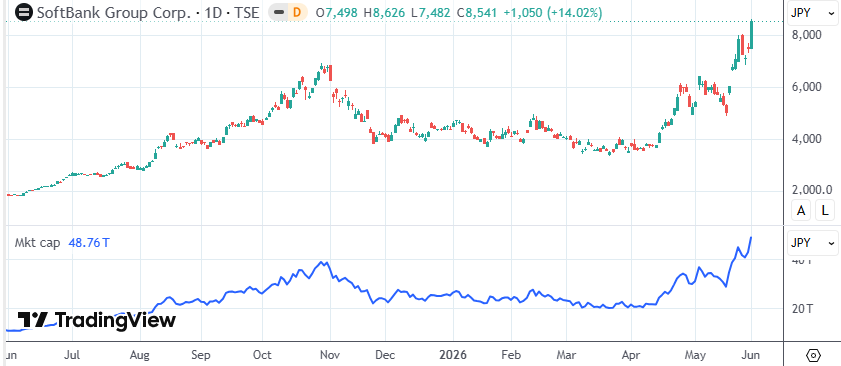The width and height of the screenshot is (841, 366).
Task: Click the Nov label on the time axis
Action: tap(330, 355)
